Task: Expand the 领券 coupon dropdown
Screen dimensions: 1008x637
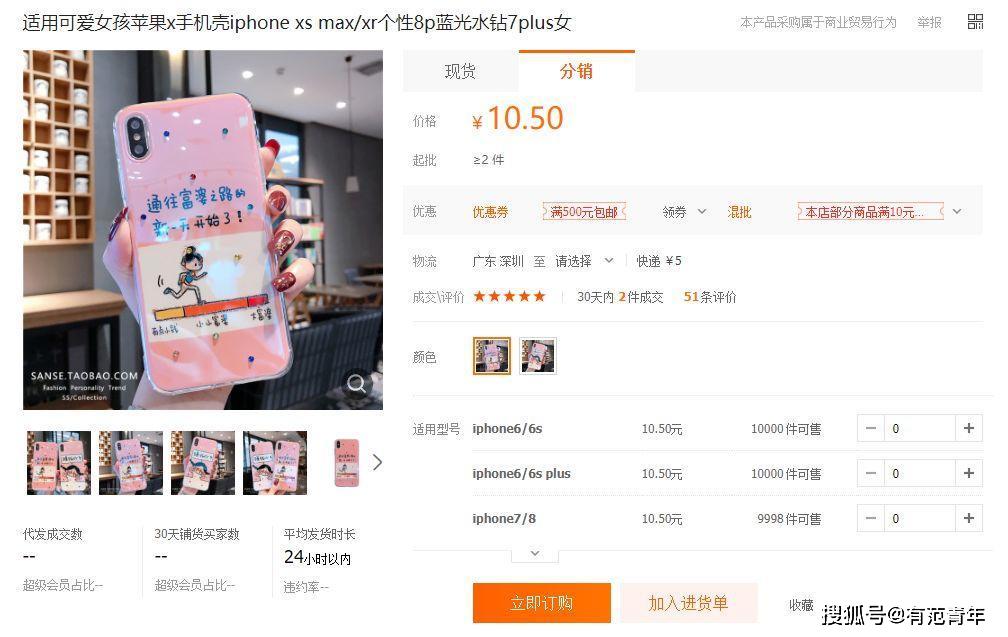Action: (684, 211)
